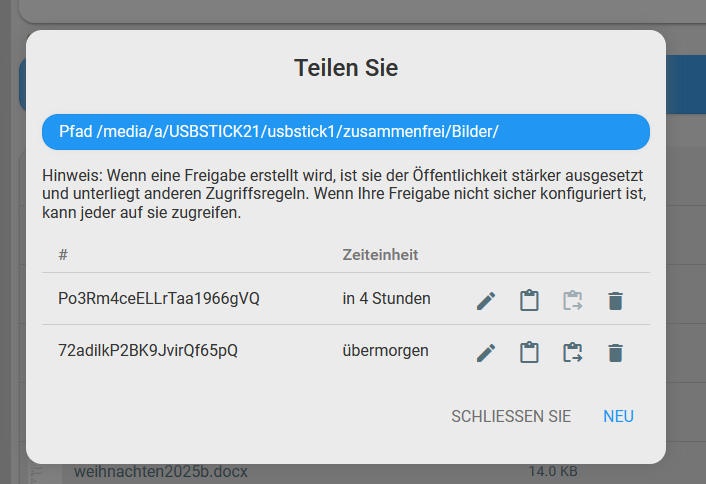This screenshot has width=706, height=484.
Task: Create a new share with NEU
Action: pos(618,416)
